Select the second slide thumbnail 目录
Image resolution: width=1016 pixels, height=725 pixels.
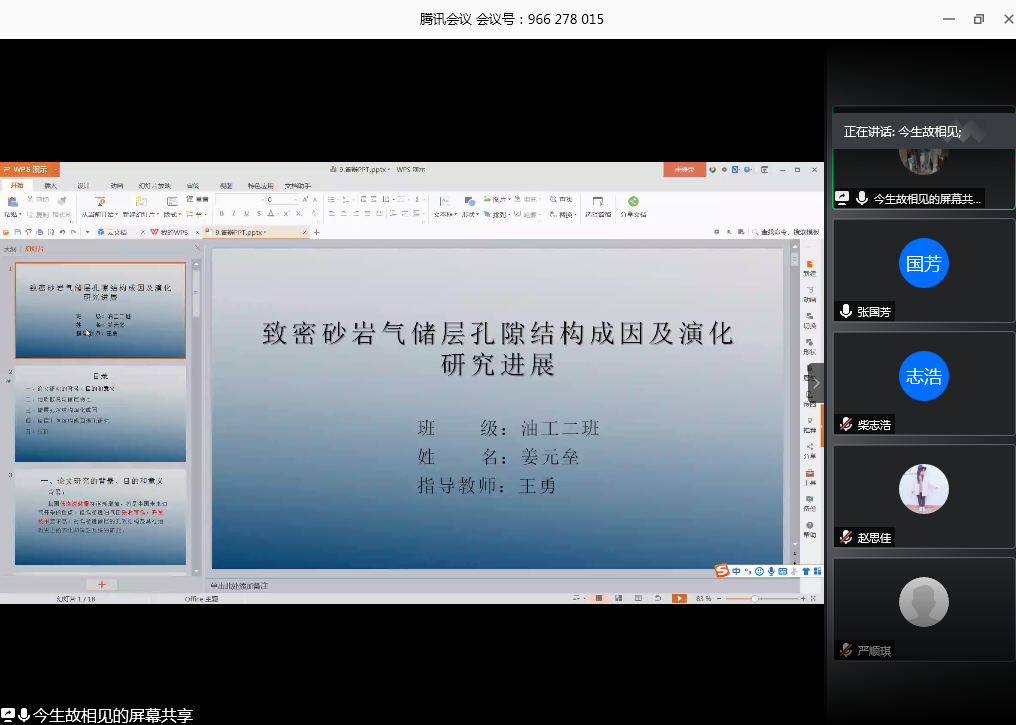[100, 413]
